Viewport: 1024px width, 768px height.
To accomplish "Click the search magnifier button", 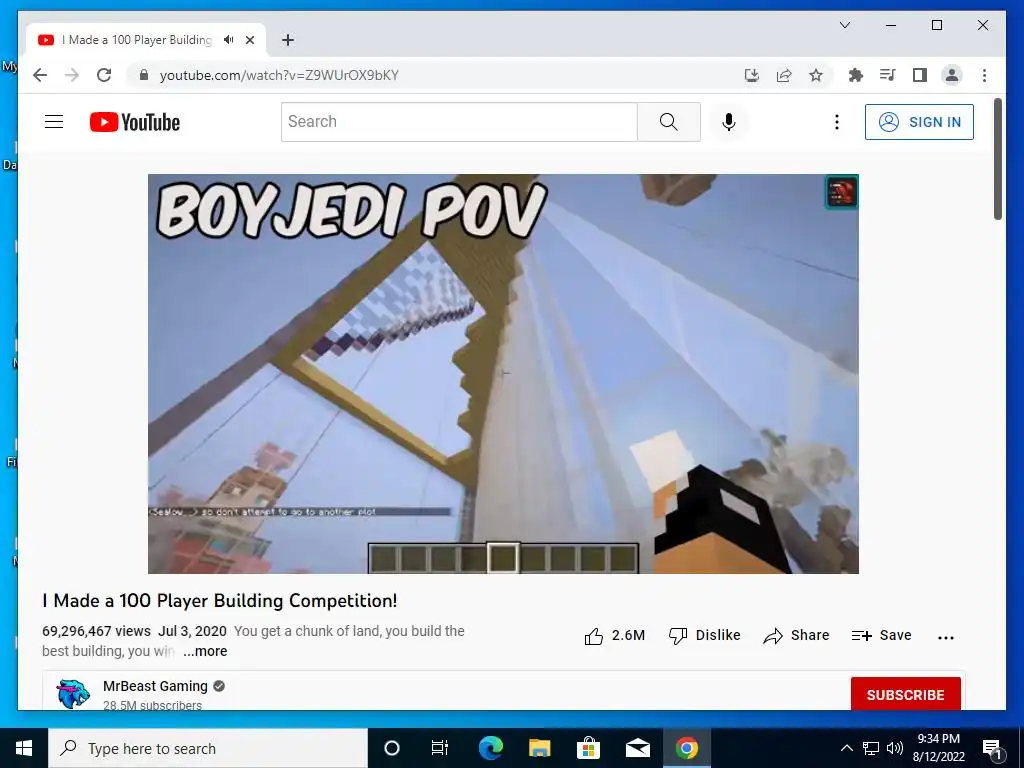I will 669,122.
